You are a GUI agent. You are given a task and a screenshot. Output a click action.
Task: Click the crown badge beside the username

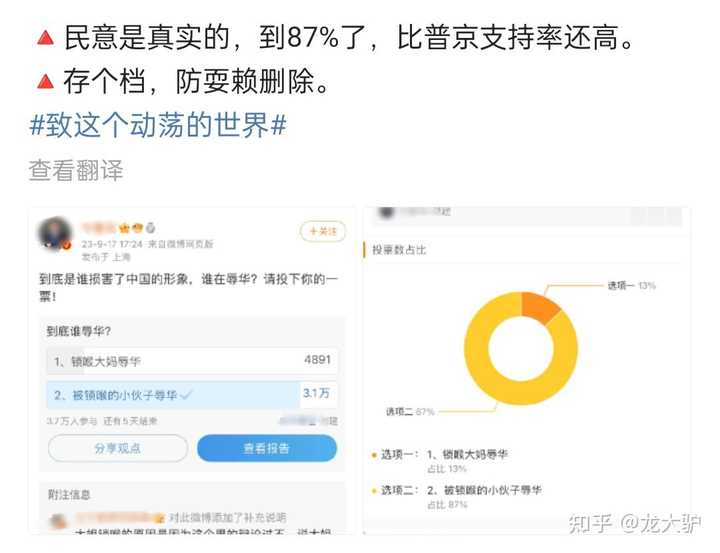click(x=124, y=228)
